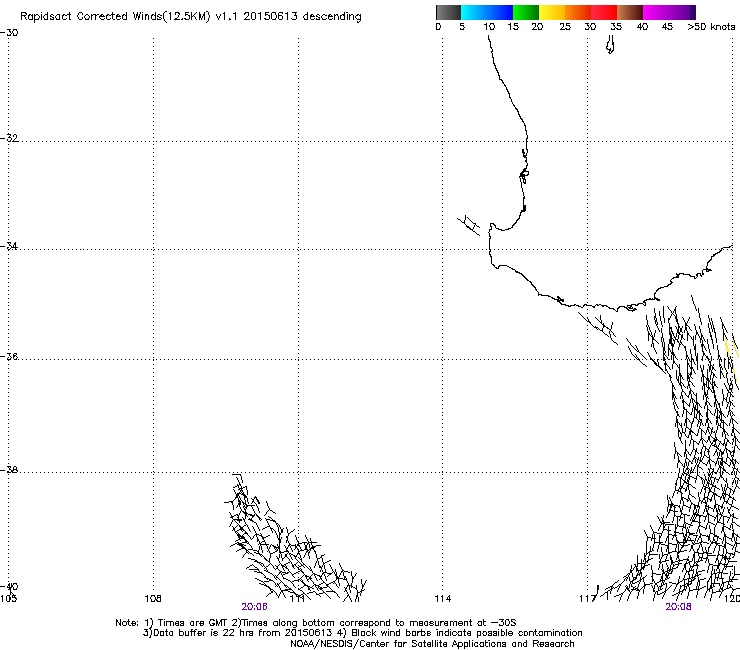Click the '-32' latitude axis label

pos(10,138)
